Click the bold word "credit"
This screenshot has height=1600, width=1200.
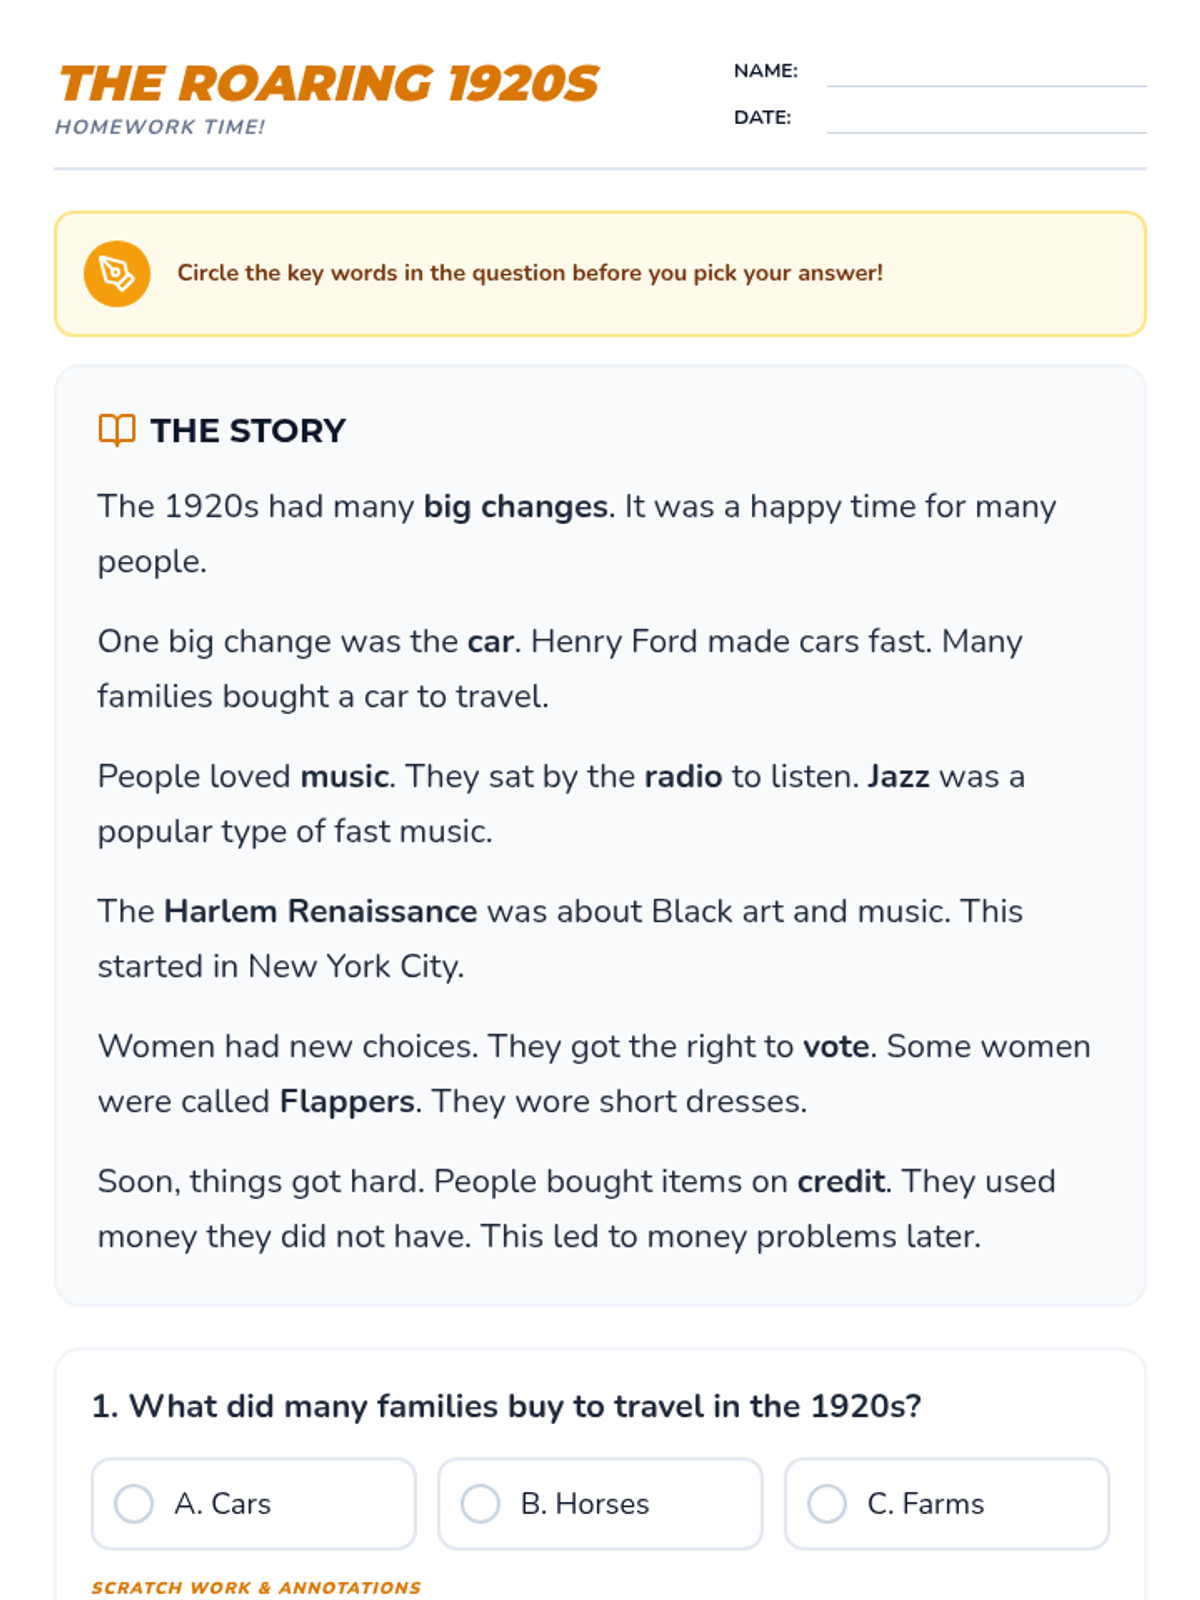coord(841,1181)
